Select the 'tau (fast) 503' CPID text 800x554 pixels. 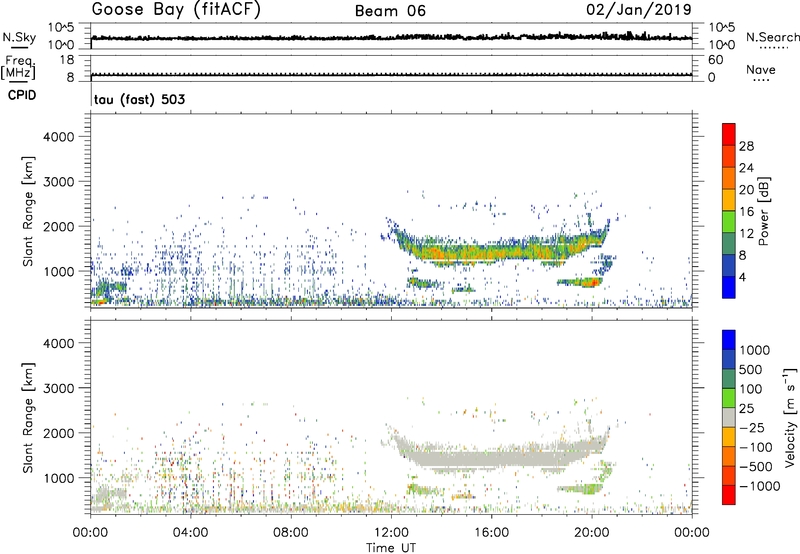139,99
